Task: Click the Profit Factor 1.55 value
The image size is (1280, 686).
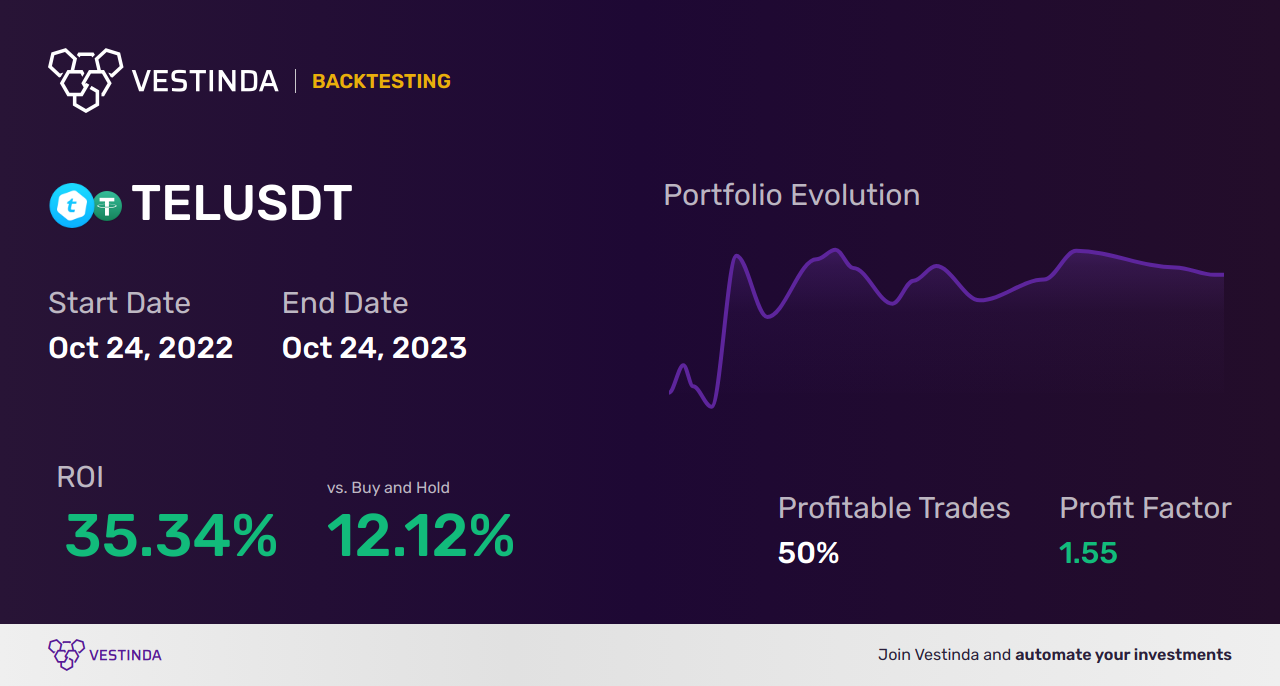Action: [1088, 553]
